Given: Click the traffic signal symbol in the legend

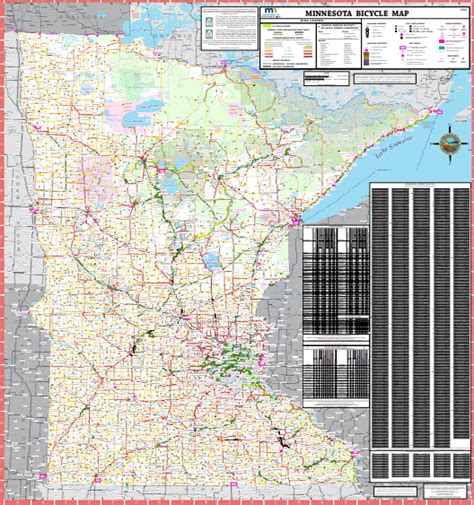Looking at the screenshot, I should click(367, 32).
